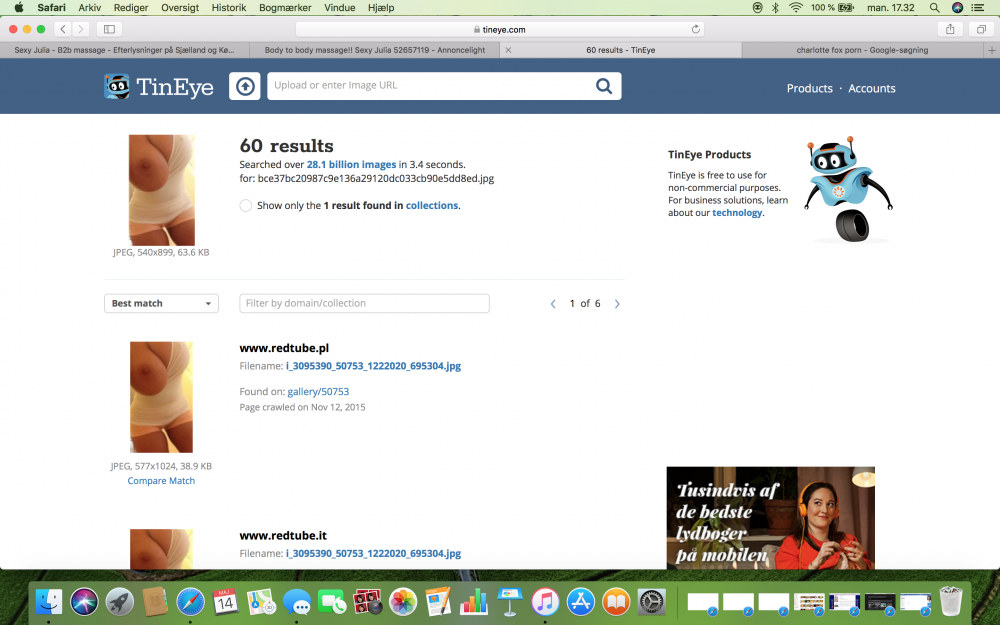Switch to the Annoncelight tab
The width and height of the screenshot is (1000, 625).
pyautogui.click(x=374, y=50)
